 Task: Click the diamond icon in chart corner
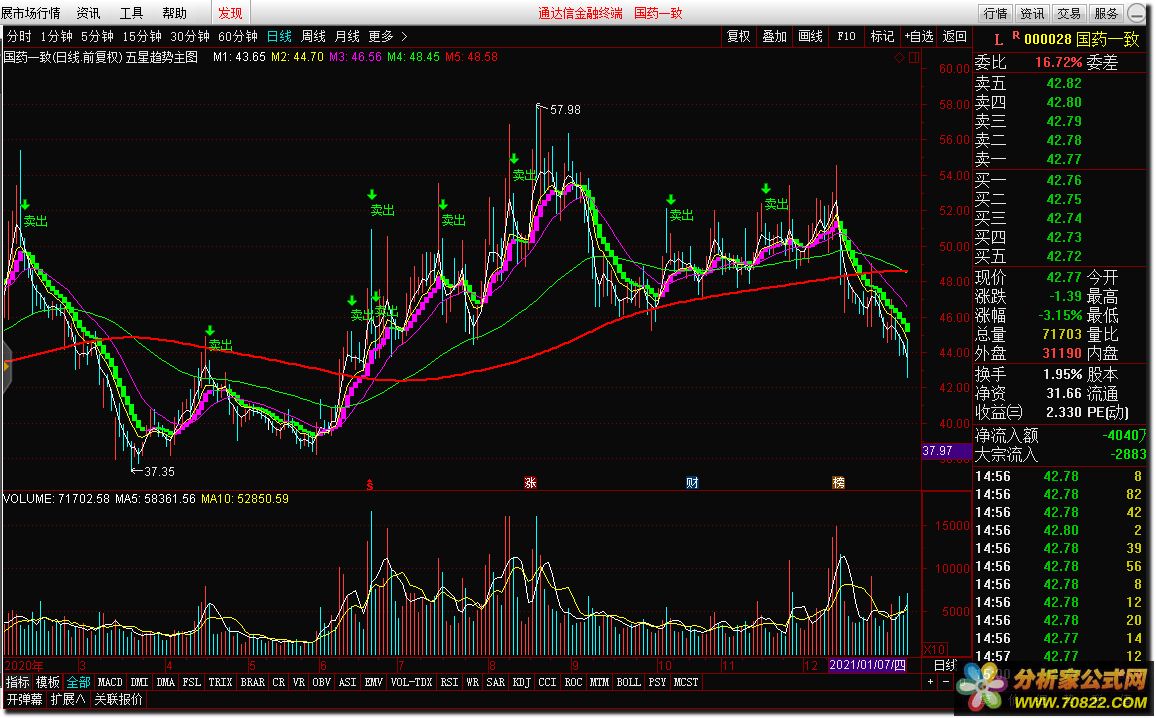click(899, 57)
